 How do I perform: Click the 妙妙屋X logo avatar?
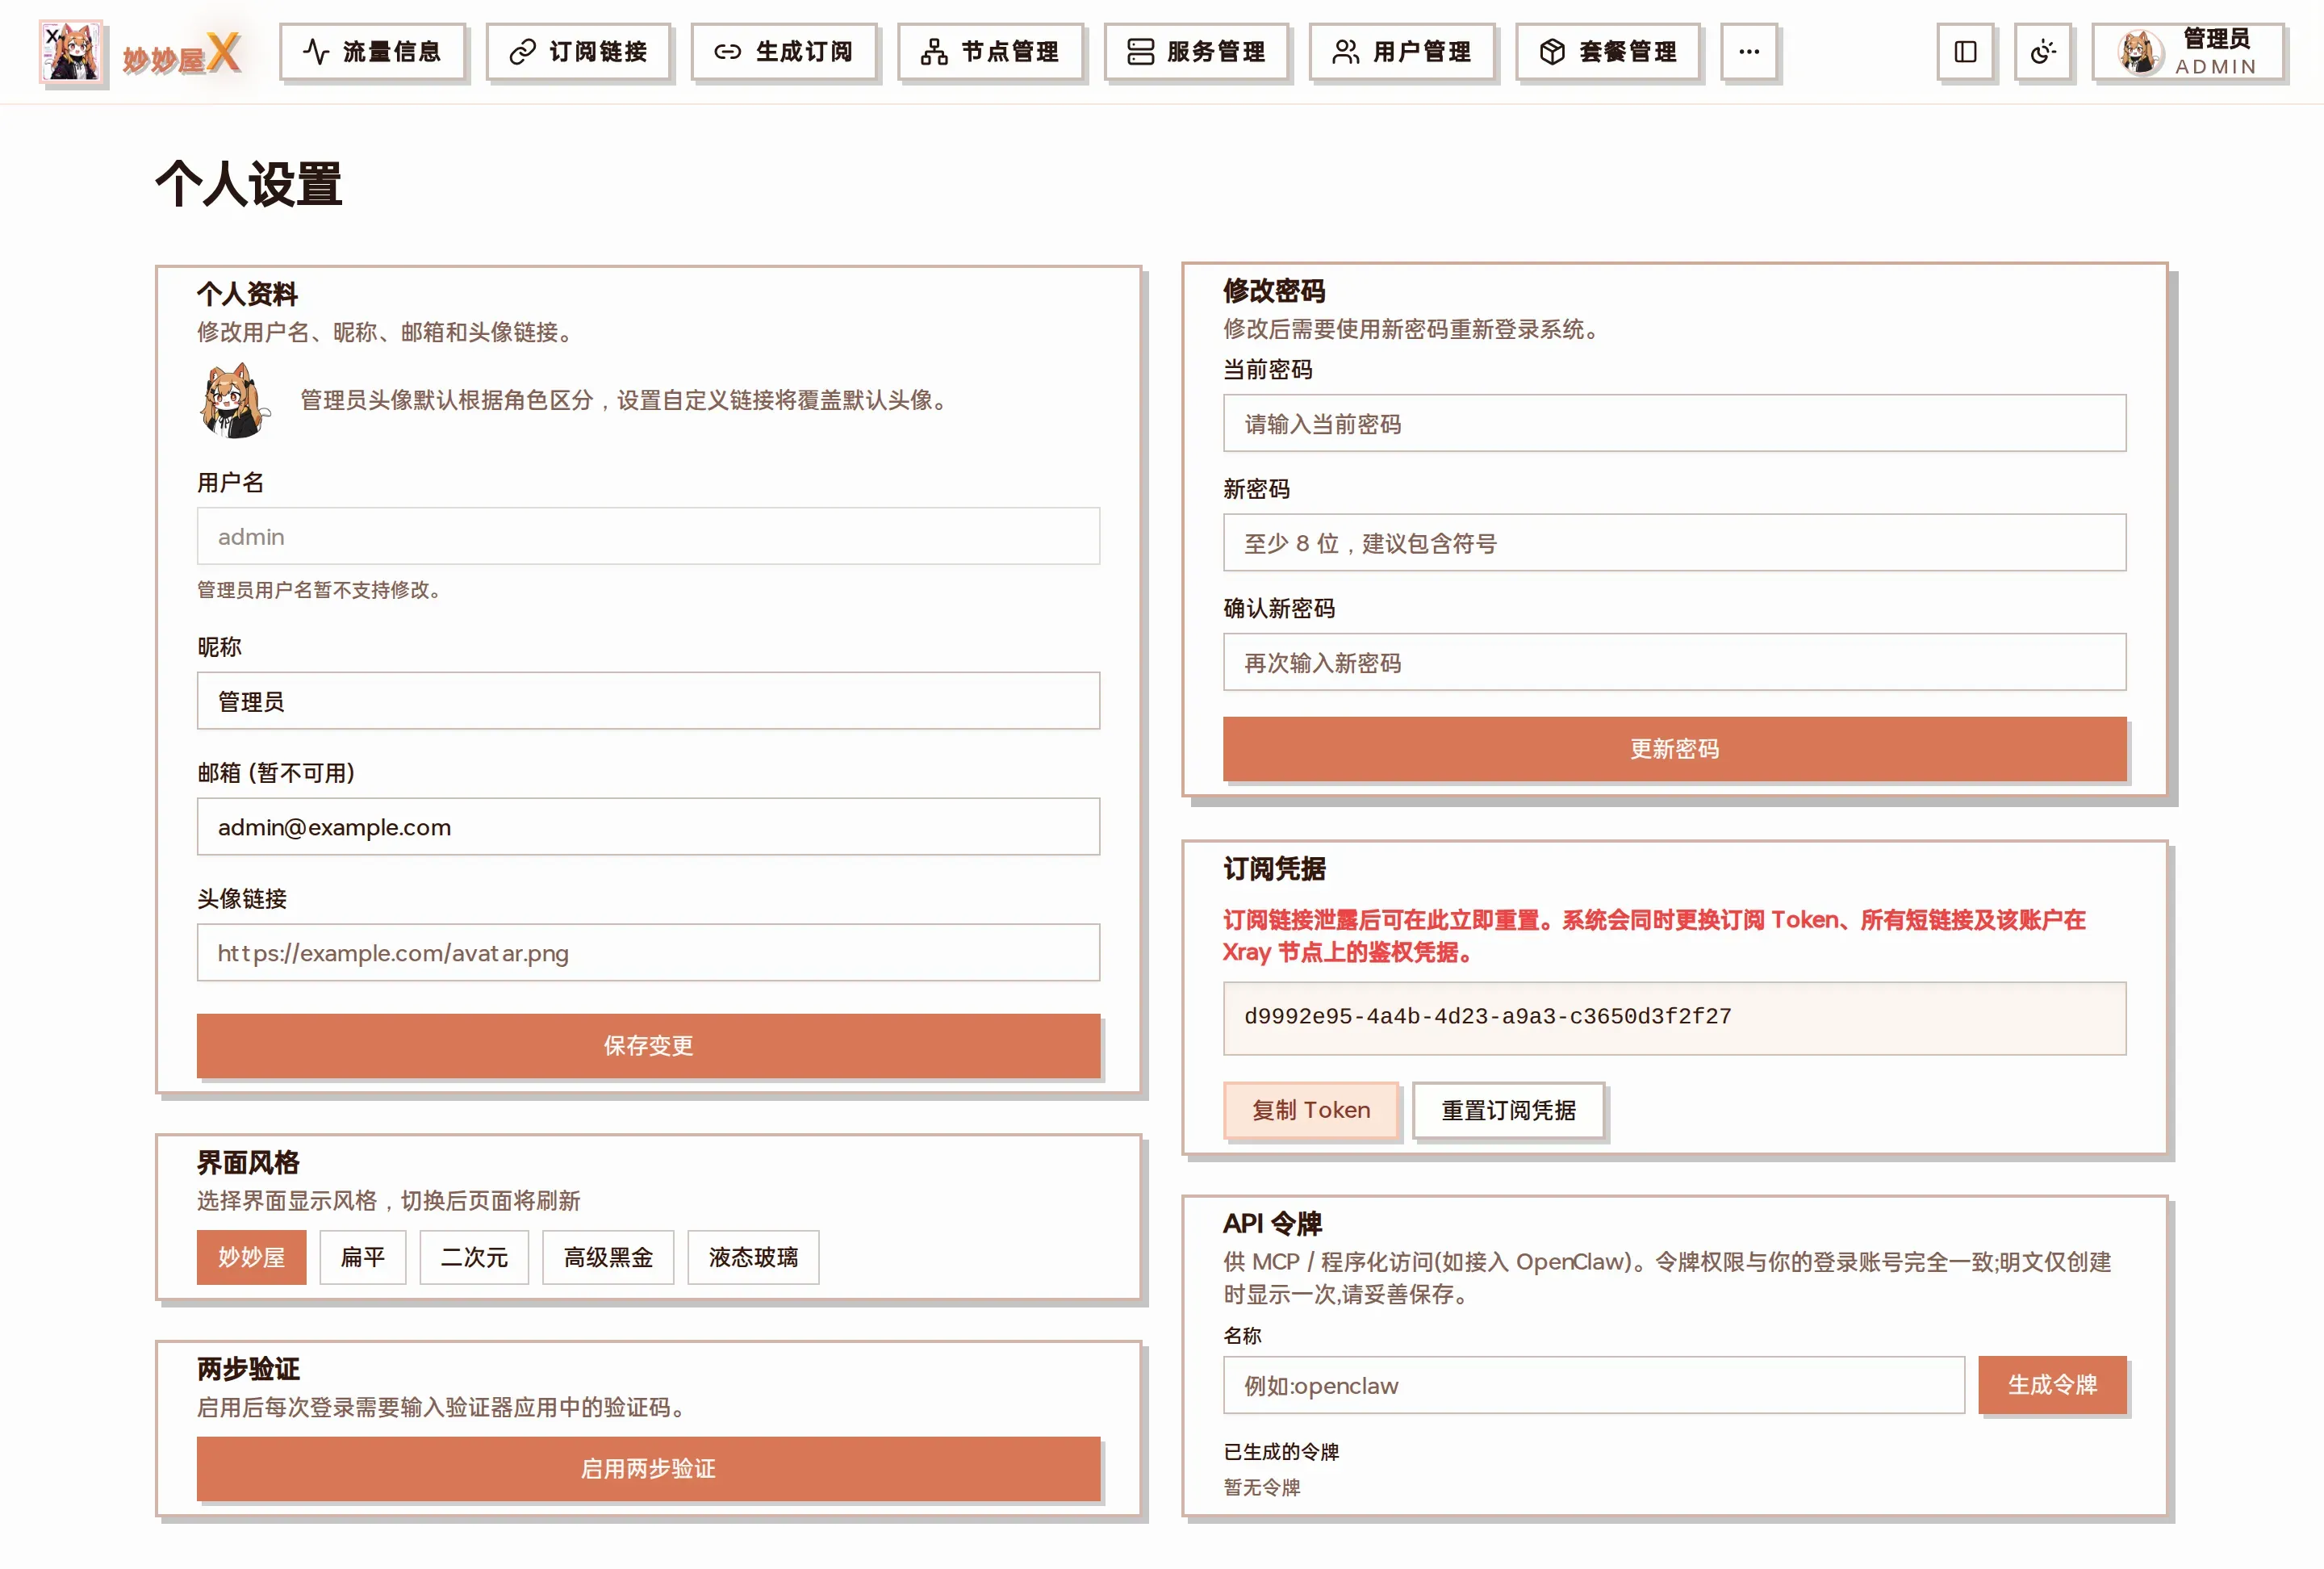70,51
